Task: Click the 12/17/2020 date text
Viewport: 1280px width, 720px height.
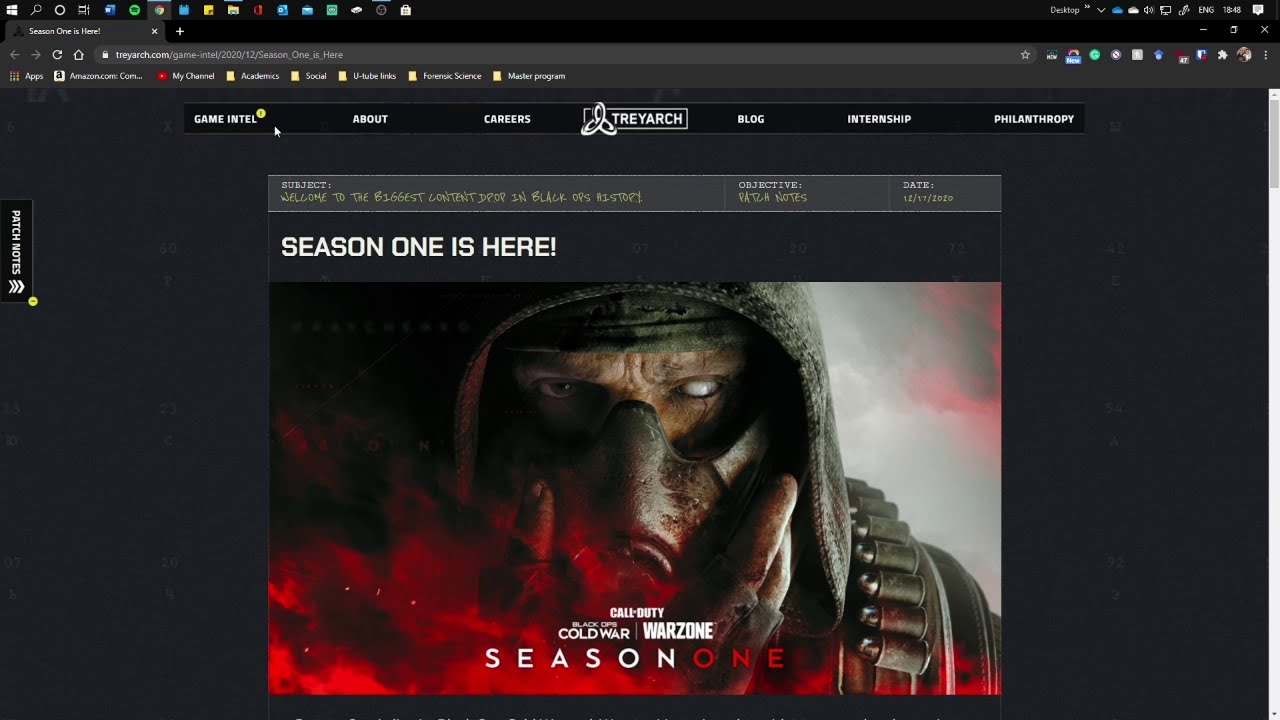Action: [928, 198]
